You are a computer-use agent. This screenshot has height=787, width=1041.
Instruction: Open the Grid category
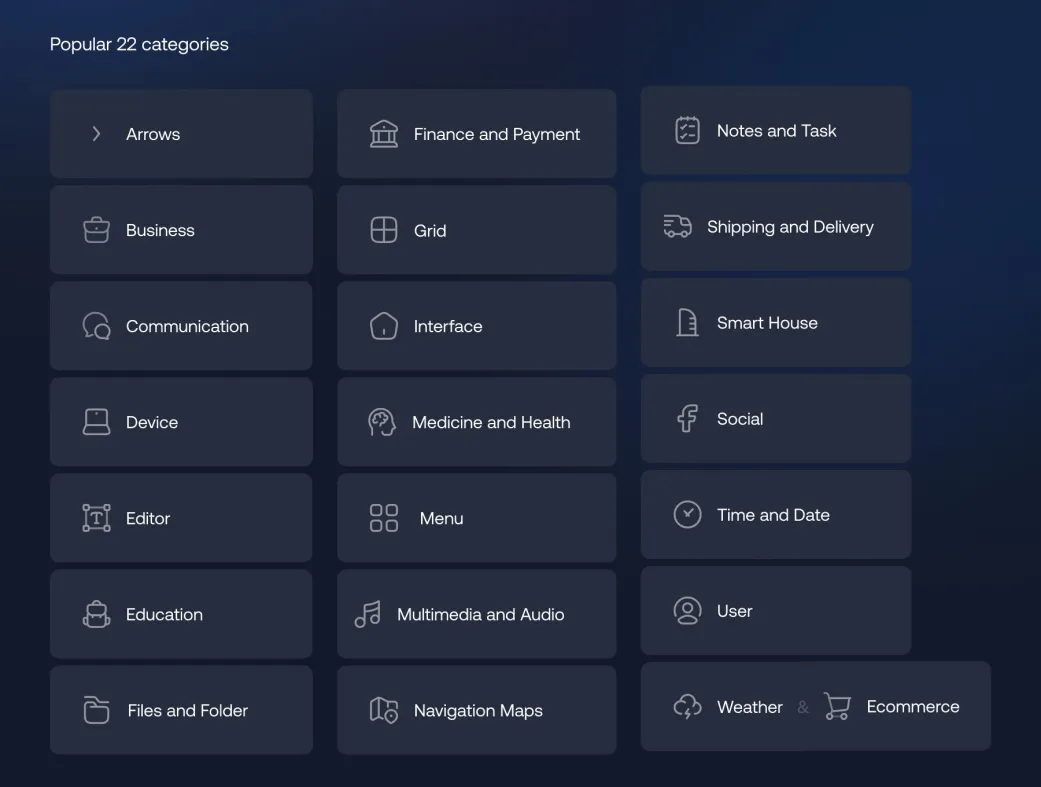pos(476,230)
